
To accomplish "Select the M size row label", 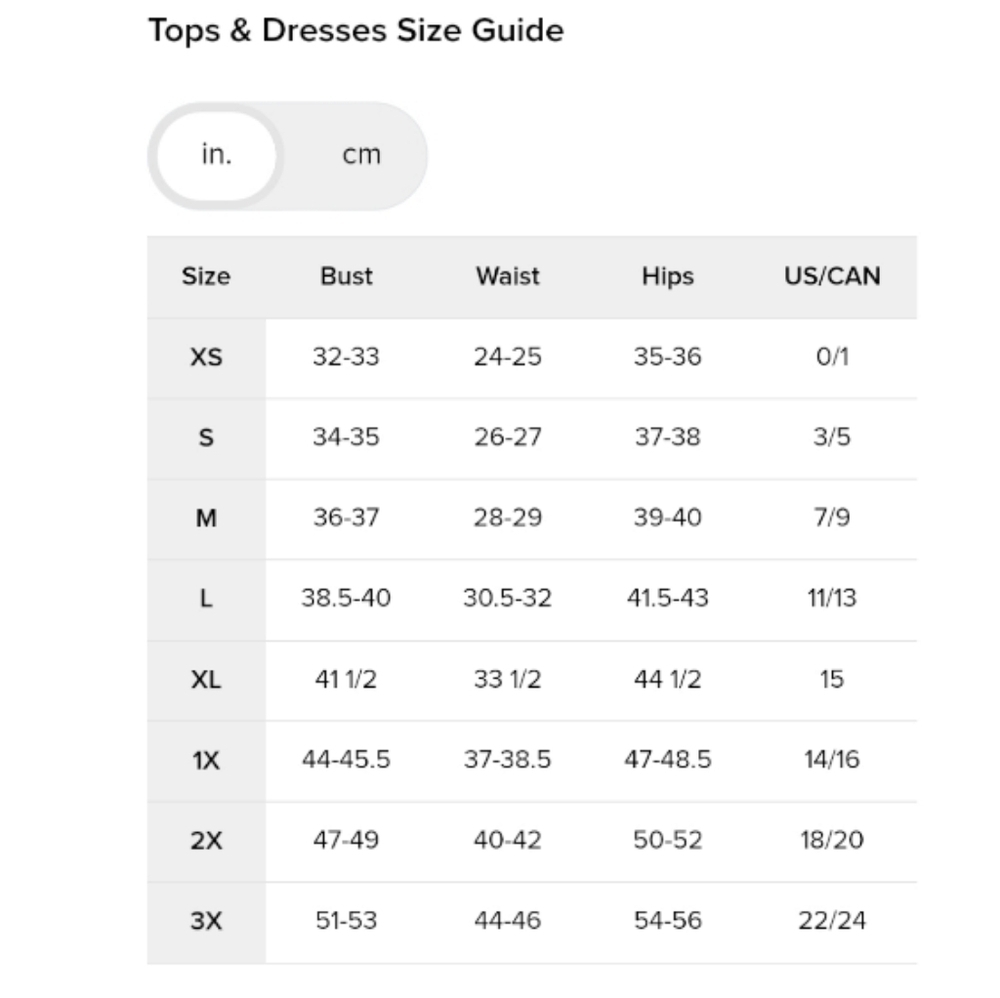I will 206,518.
